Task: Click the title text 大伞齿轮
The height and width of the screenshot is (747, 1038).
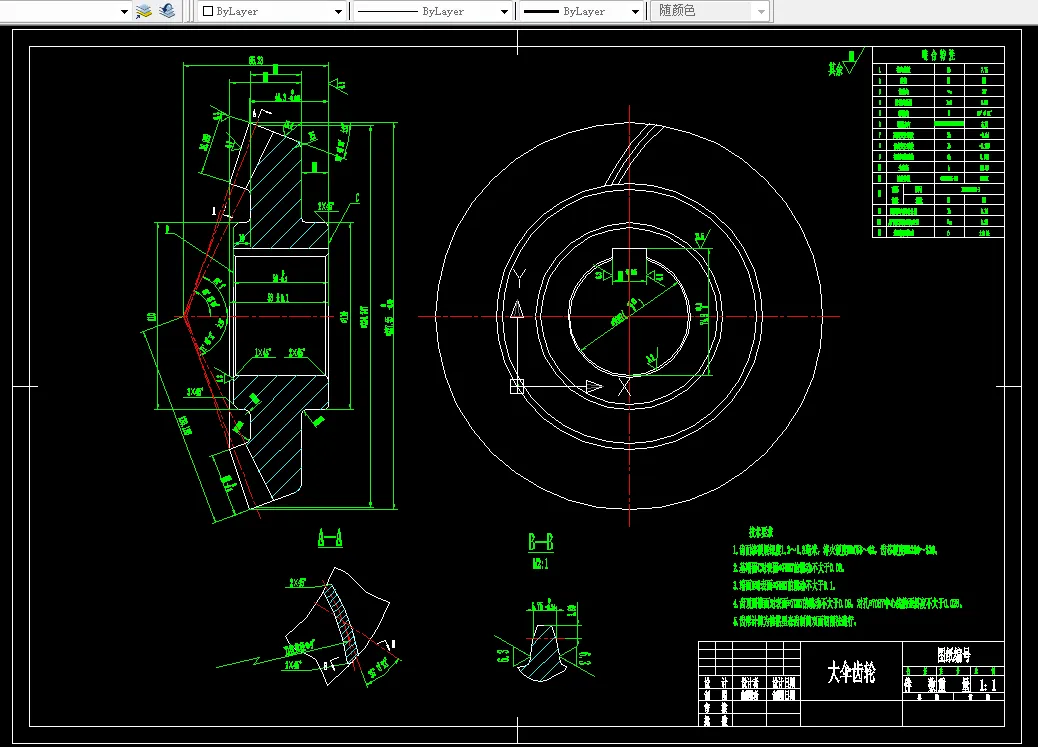Action: coord(851,672)
